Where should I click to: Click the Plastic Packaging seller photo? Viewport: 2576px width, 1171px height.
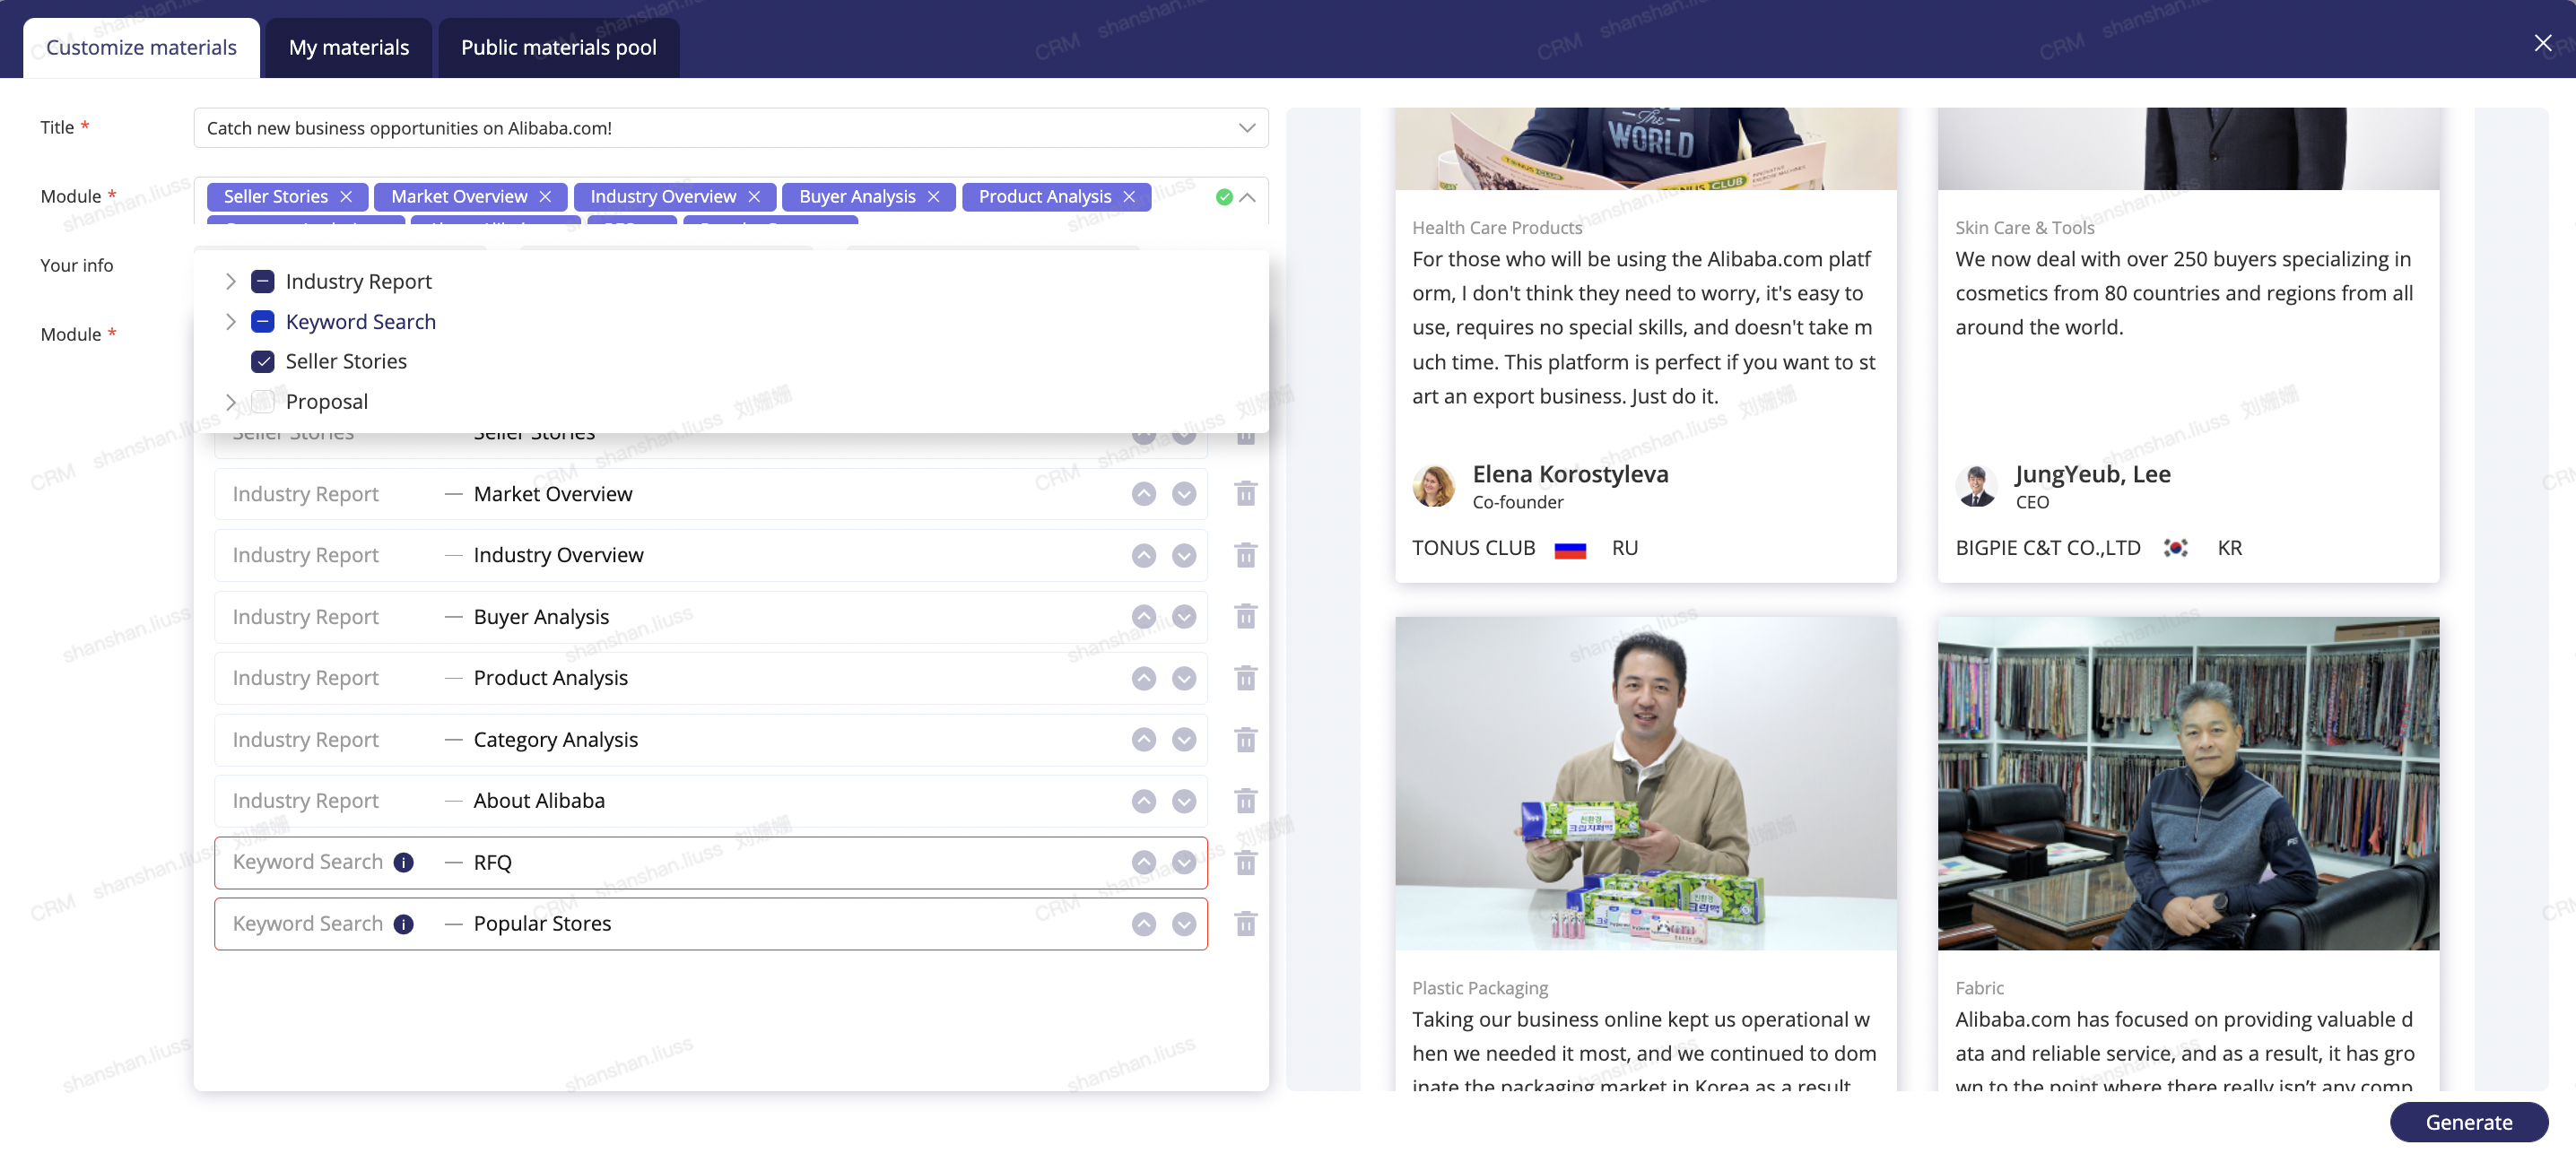click(1645, 783)
